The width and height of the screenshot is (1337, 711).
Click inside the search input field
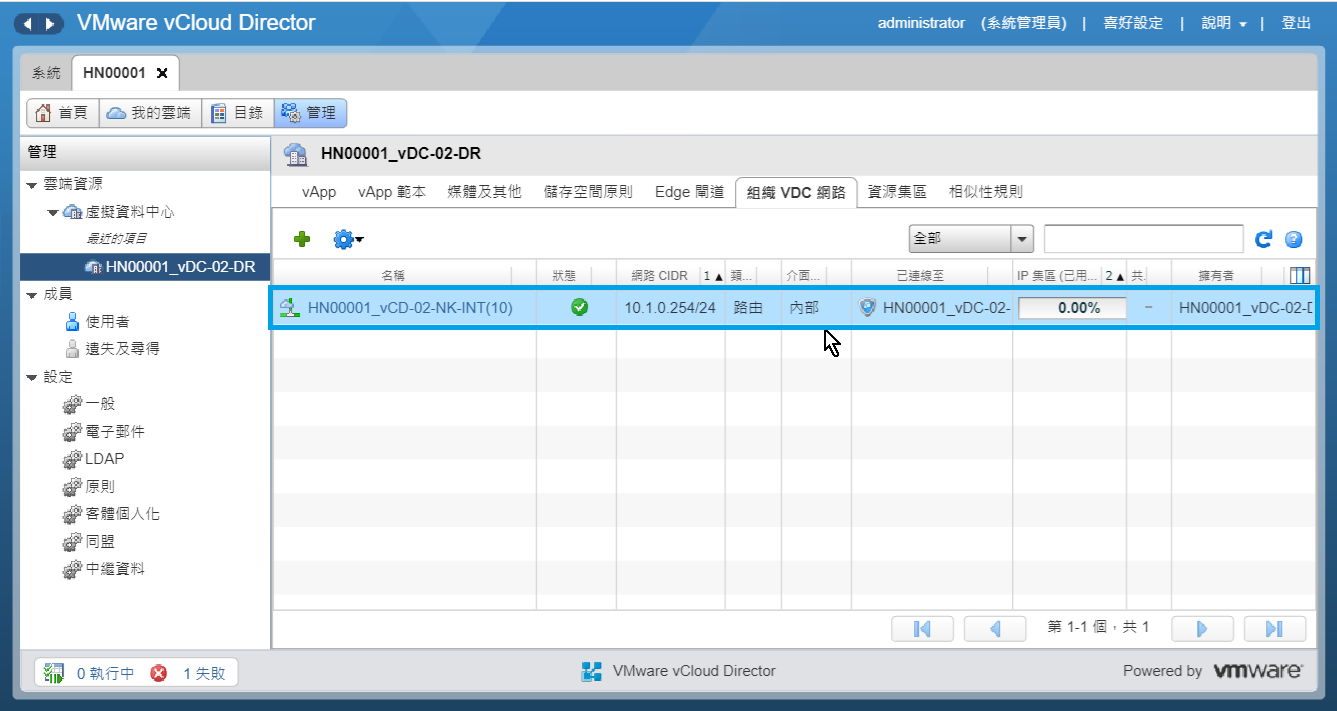point(1143,238)
